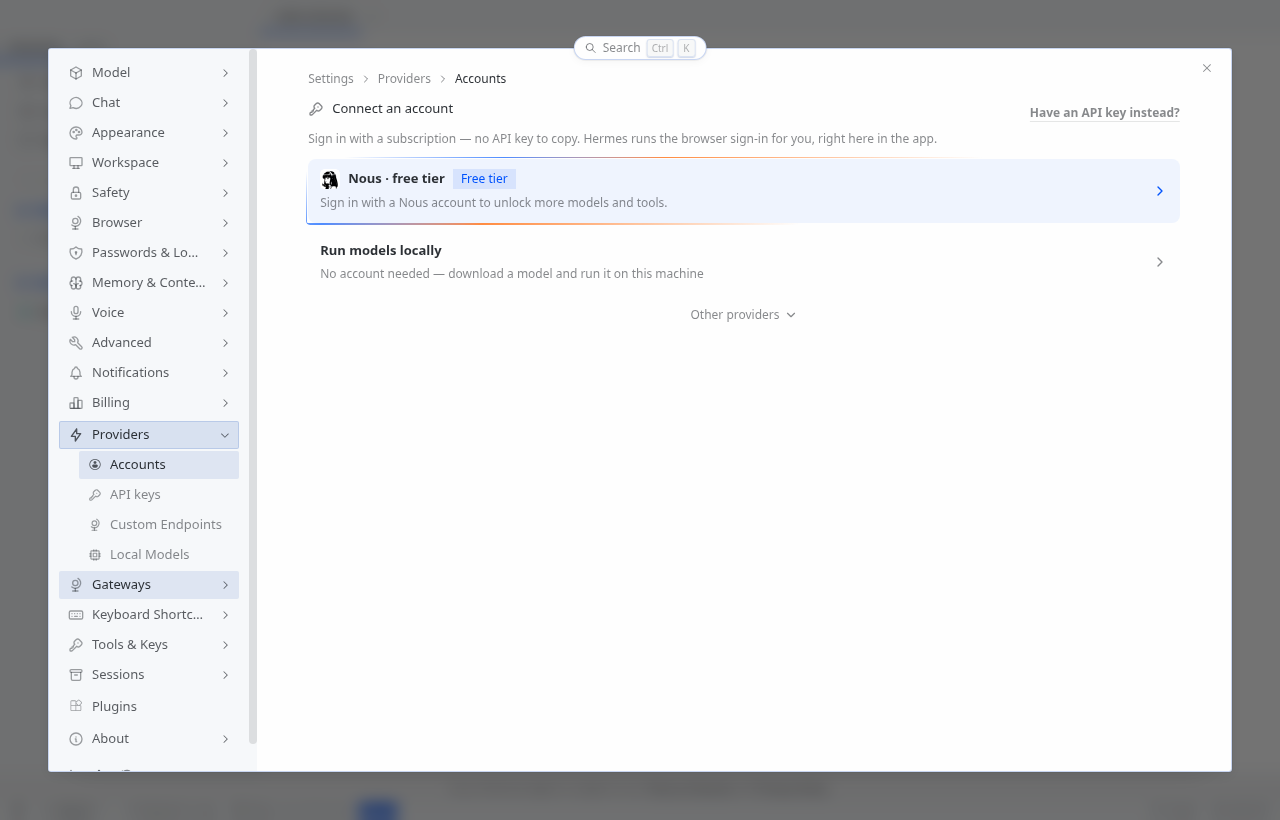Click the Notifications bell icon
The width and height of the screenshot is (1280, 820).
tap(76, 373)
